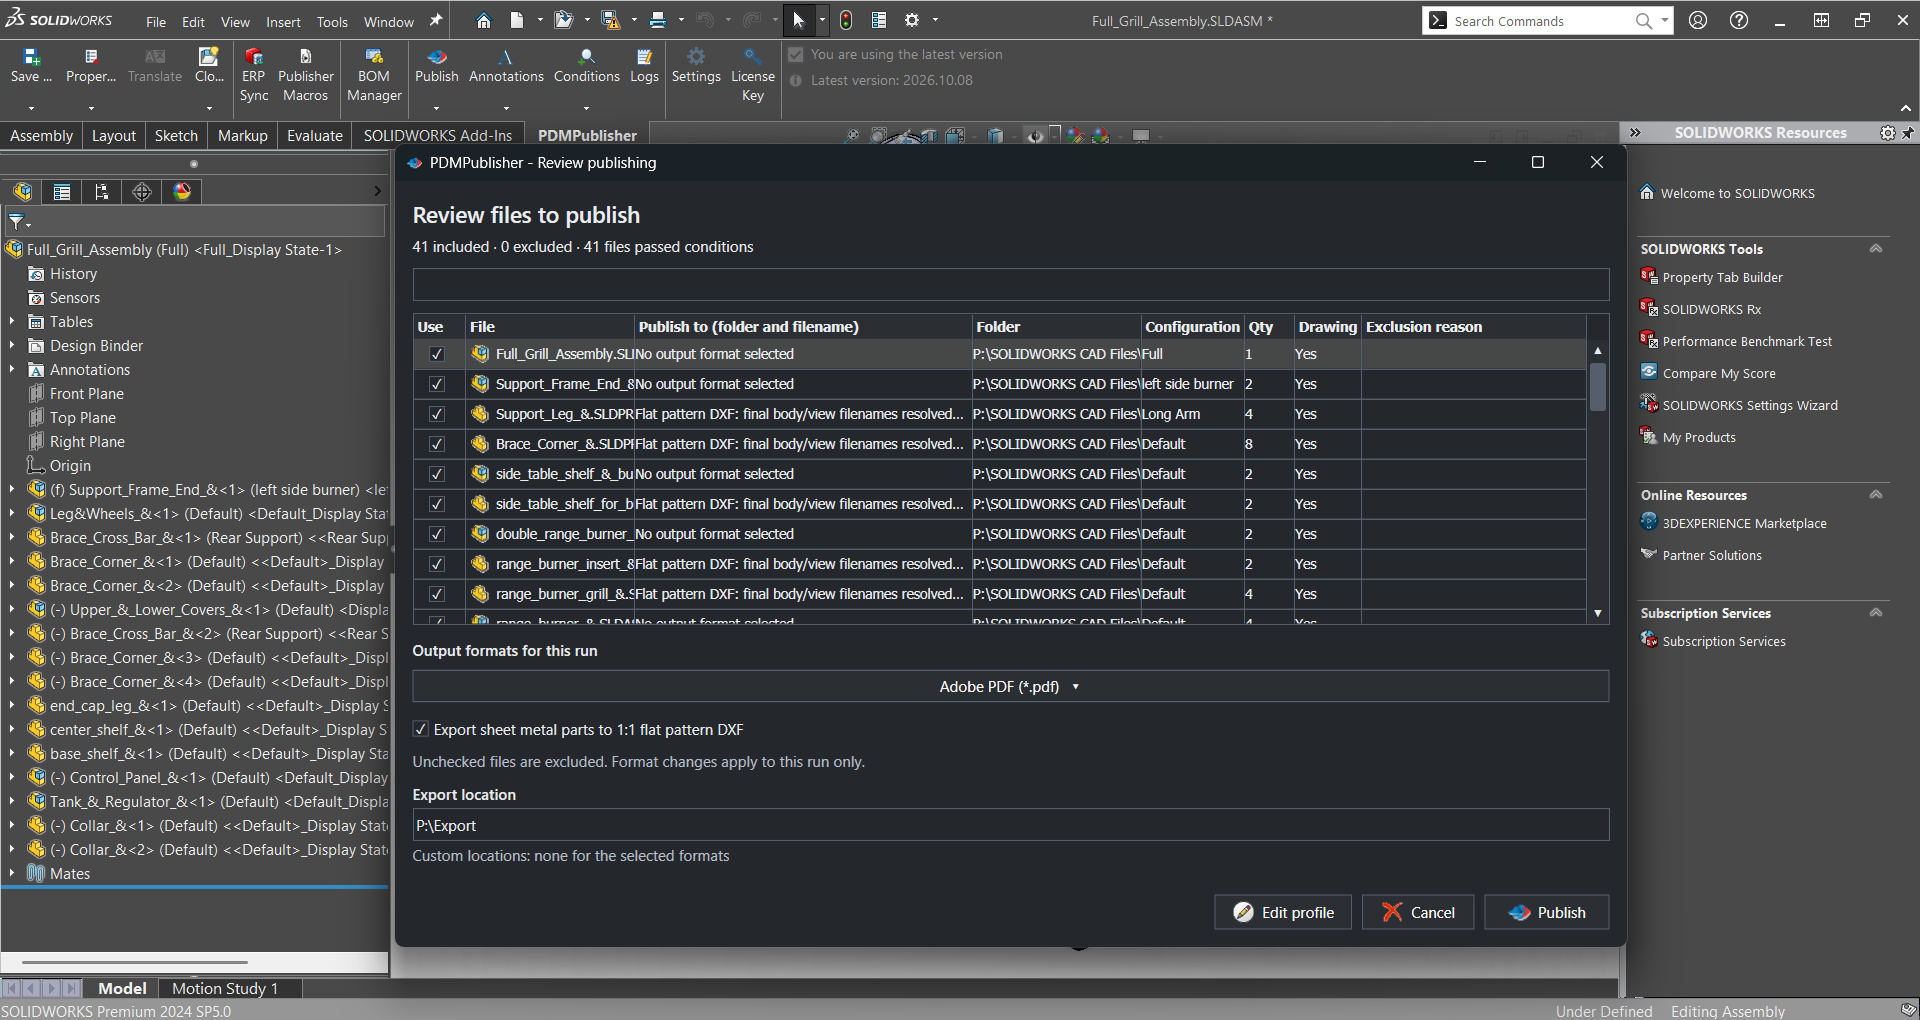Viewport: 1920px width, 1020px height.
Task: Open PDMPublisher Settings
Action: 696,66
